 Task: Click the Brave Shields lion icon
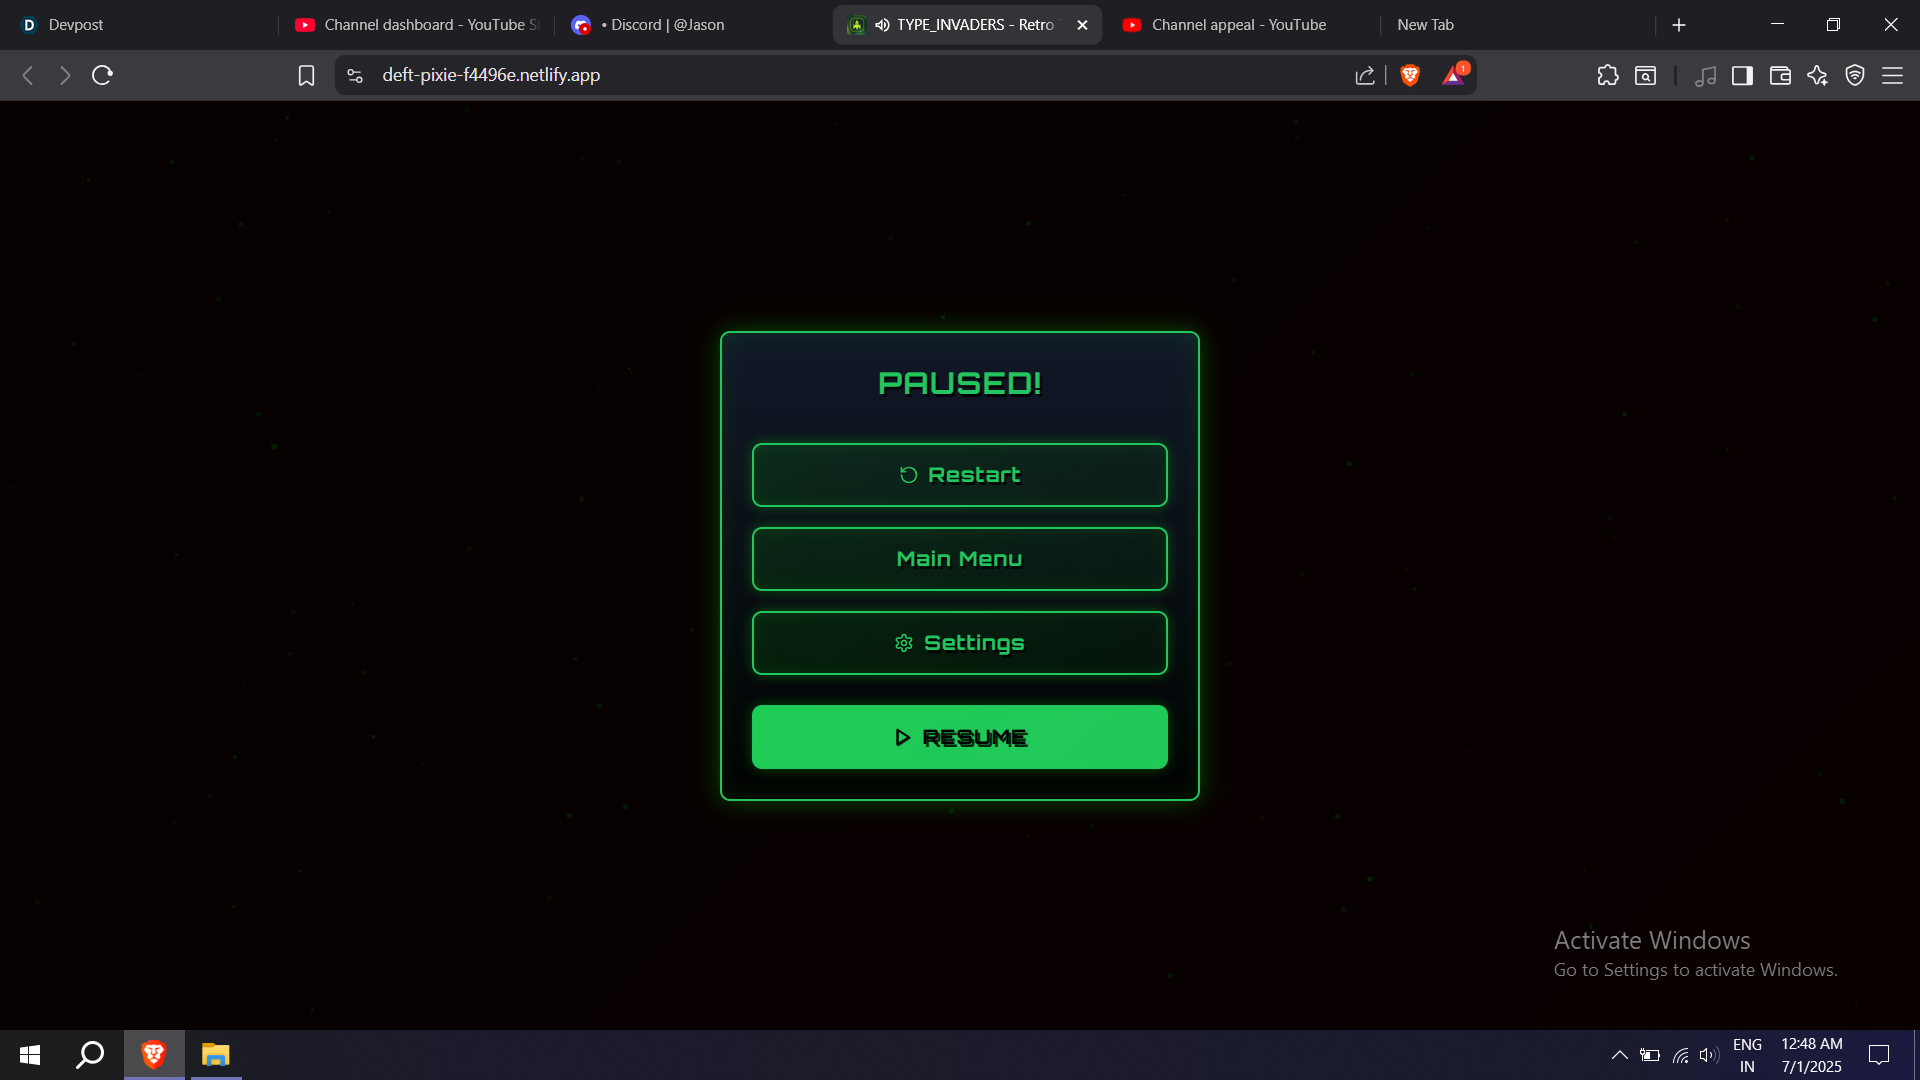pyautogui.click(x=1410, y=75)
